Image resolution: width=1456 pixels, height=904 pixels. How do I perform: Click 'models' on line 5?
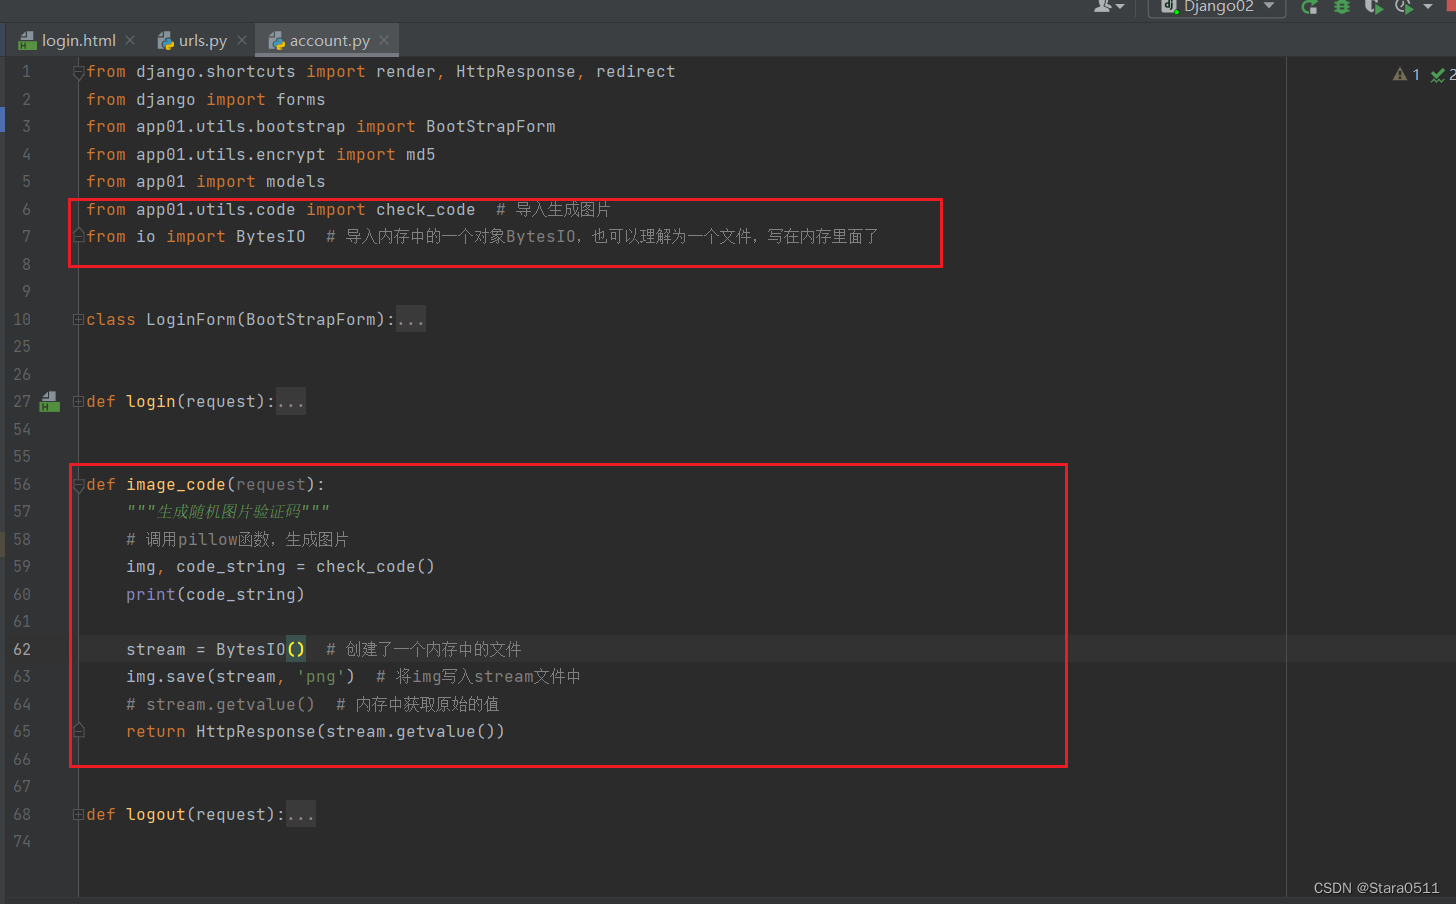296,182
